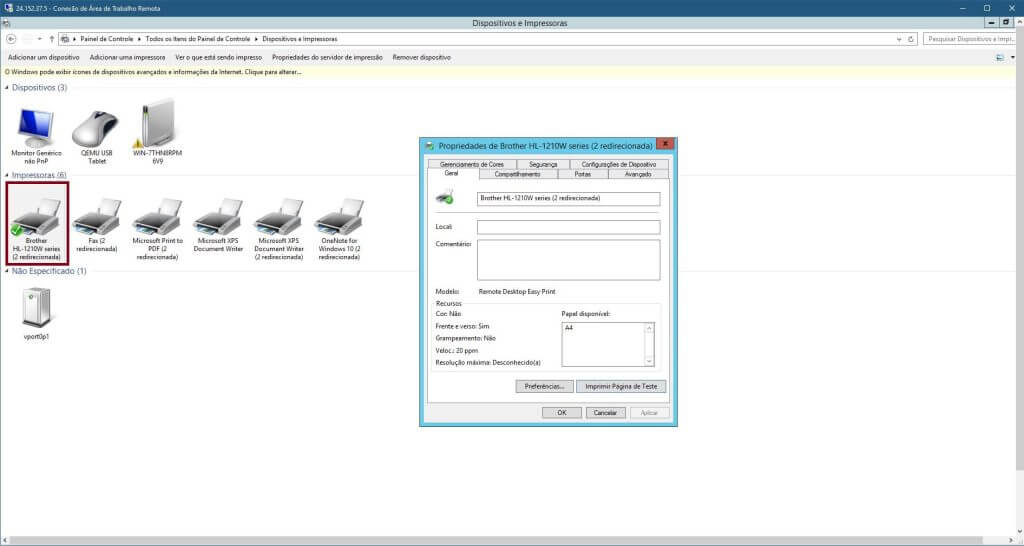Click the Local input field
1024x546 pixels.
coord(568,227)
